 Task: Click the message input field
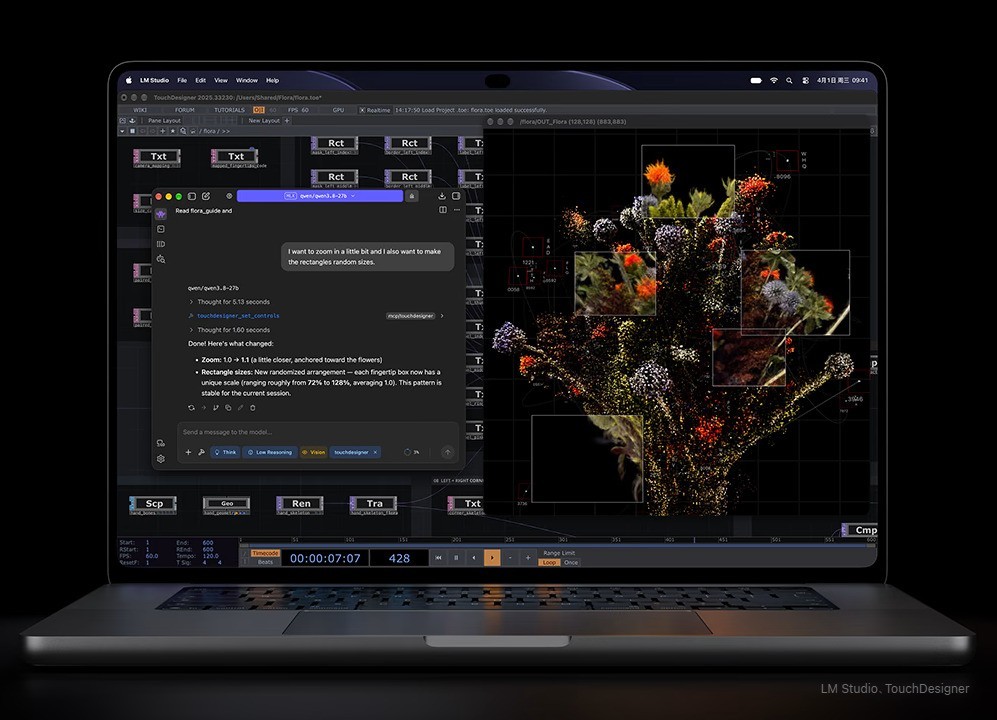pos(317,432)
